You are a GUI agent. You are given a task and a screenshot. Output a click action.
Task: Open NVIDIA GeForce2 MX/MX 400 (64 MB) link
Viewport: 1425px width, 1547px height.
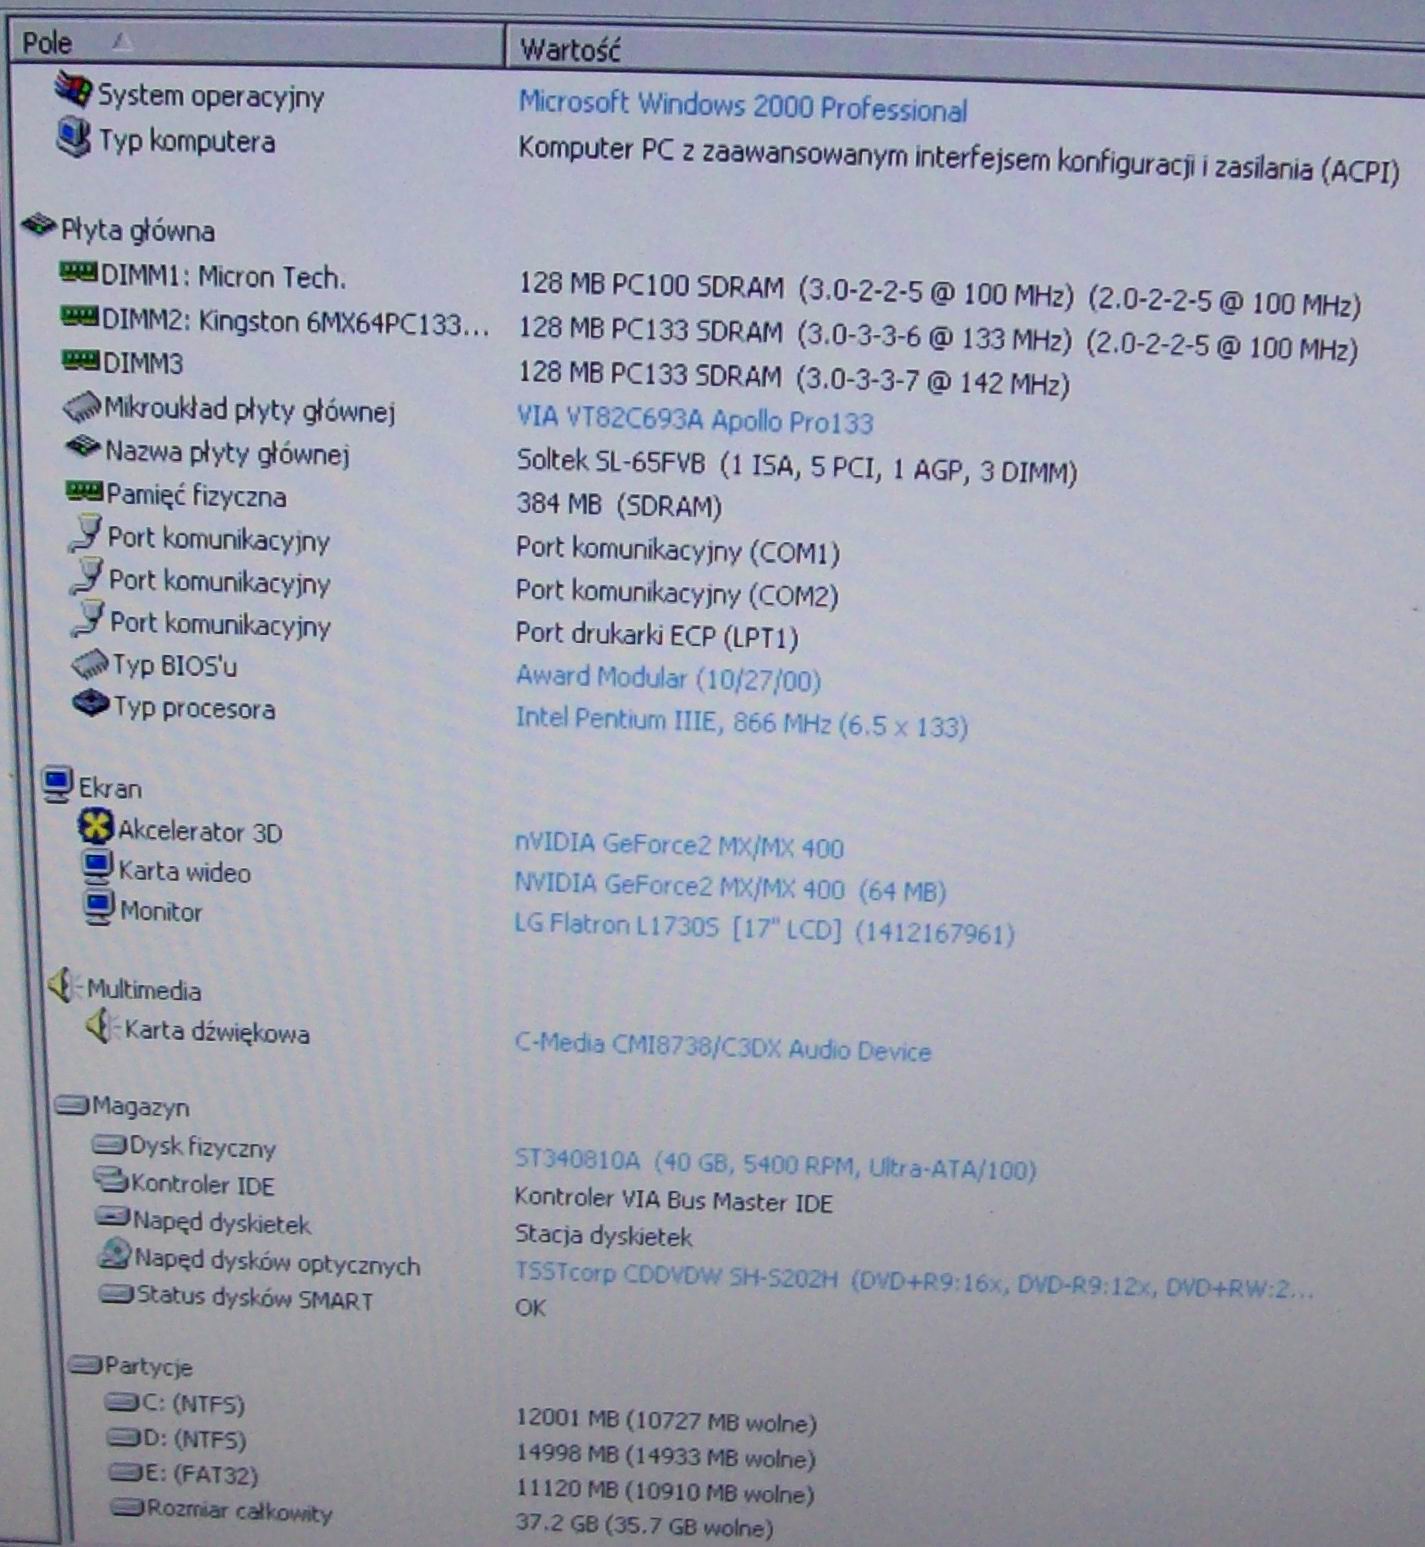(x=730, y=887)
